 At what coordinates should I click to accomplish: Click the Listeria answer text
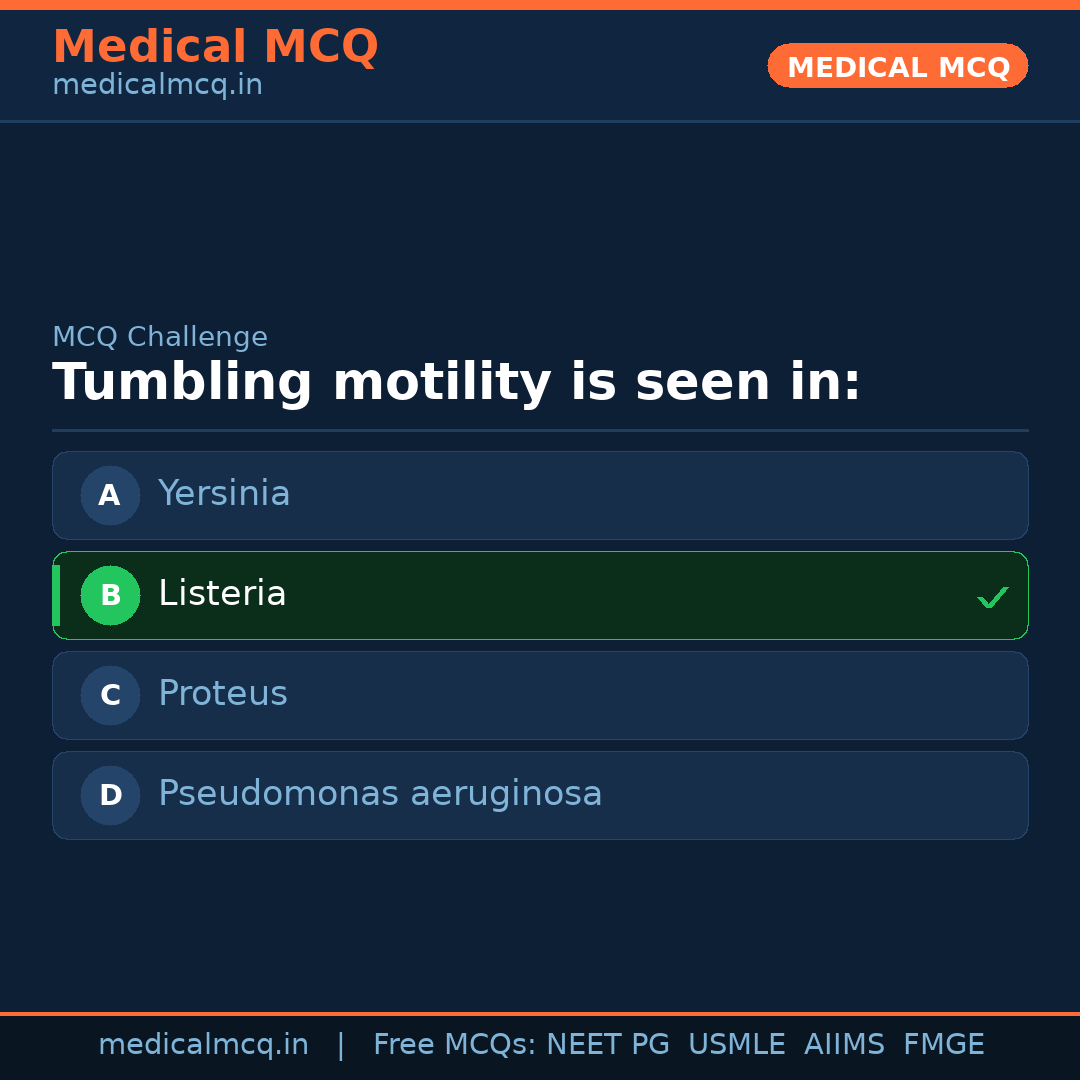point(222,594)
